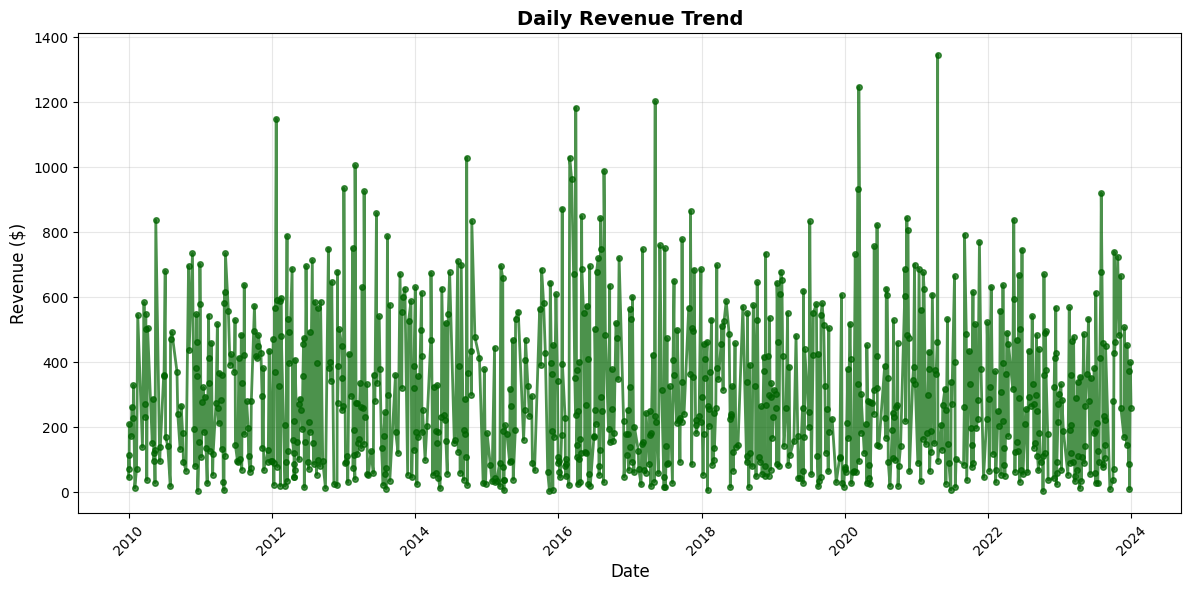This screenshot has width=1191, height=591.
Task: Select the Date axis label
Action: click(630, 571)
